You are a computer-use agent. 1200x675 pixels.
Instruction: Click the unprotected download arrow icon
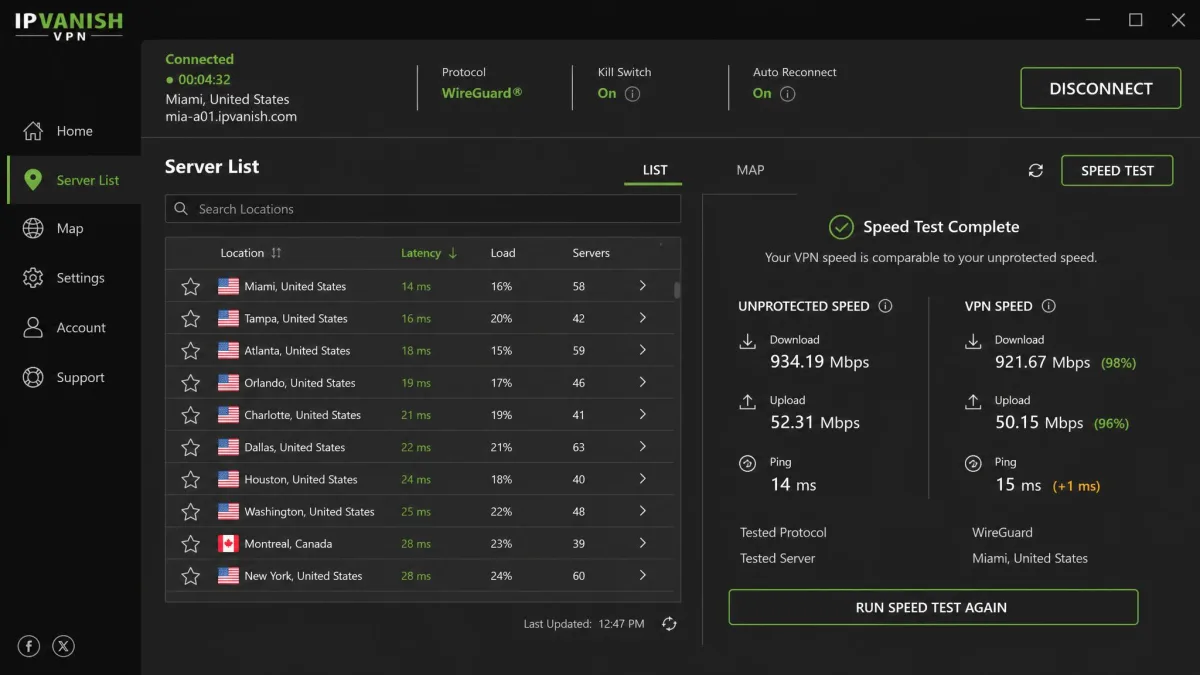pyautogui.click(x=747, y=342)
